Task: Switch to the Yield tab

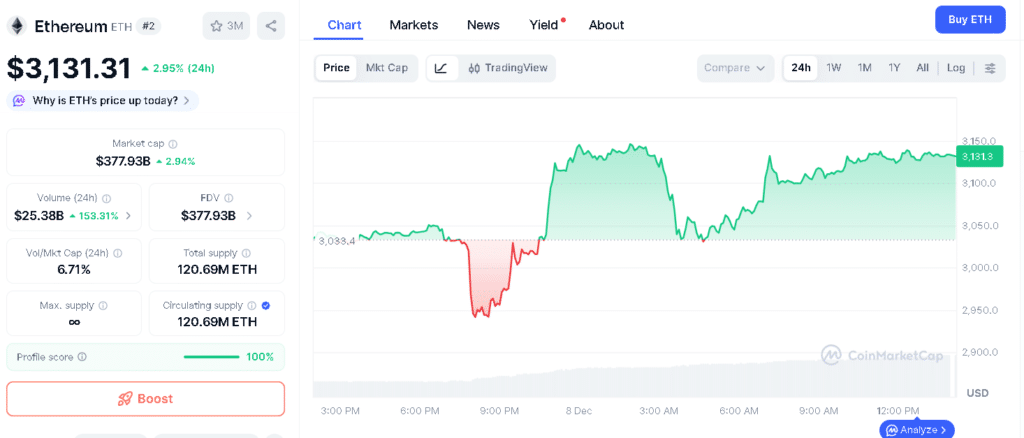Action: 543,25
